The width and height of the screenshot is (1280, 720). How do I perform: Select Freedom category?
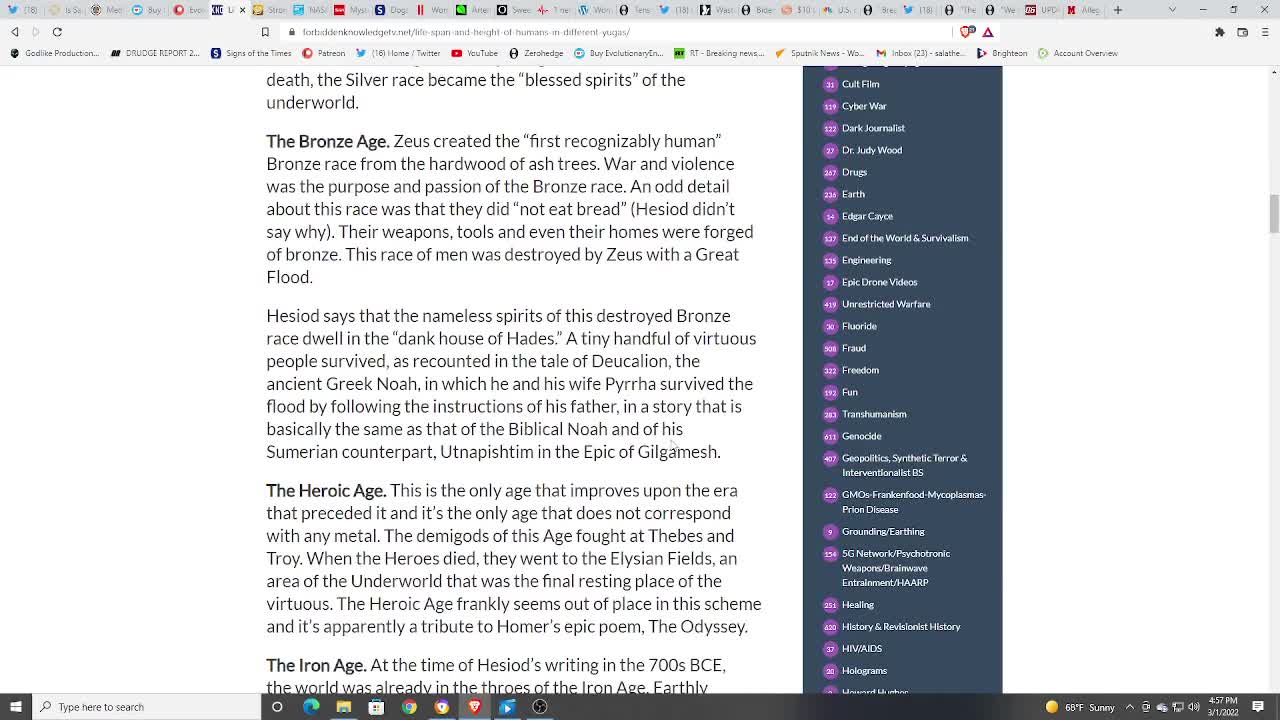[x=860, y=370]
